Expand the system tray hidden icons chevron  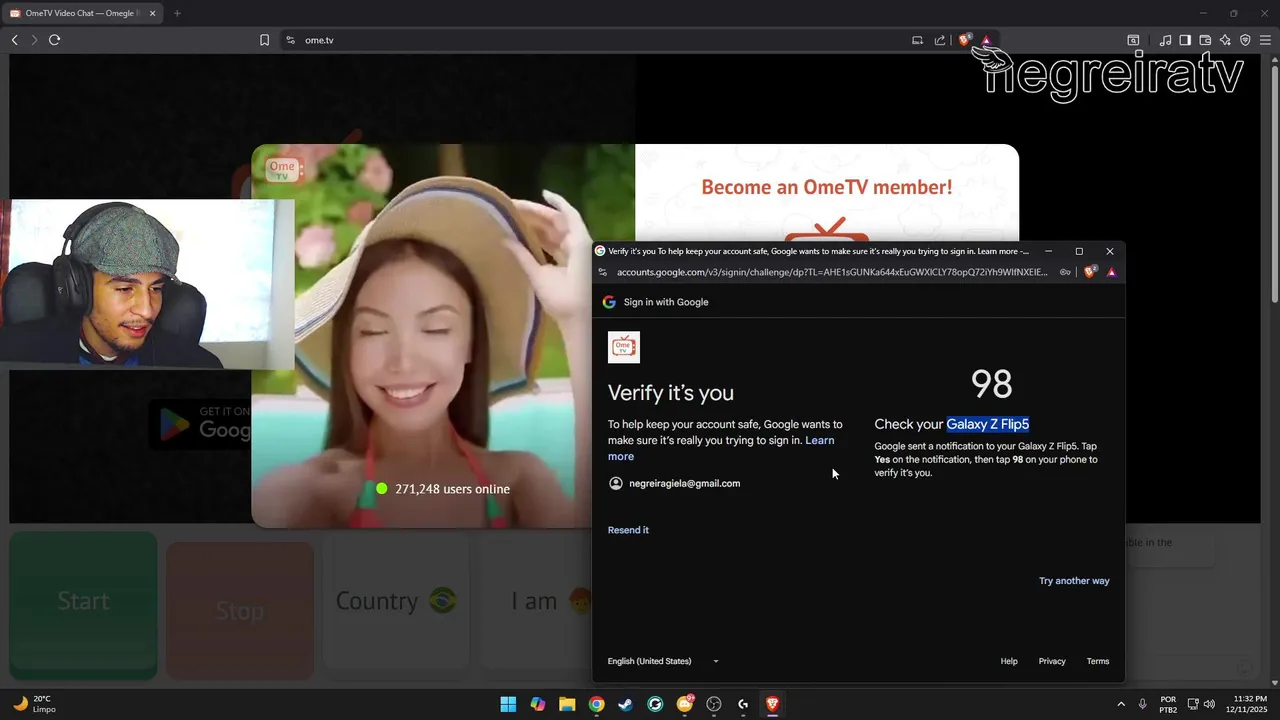click(x=1121, y=704)
